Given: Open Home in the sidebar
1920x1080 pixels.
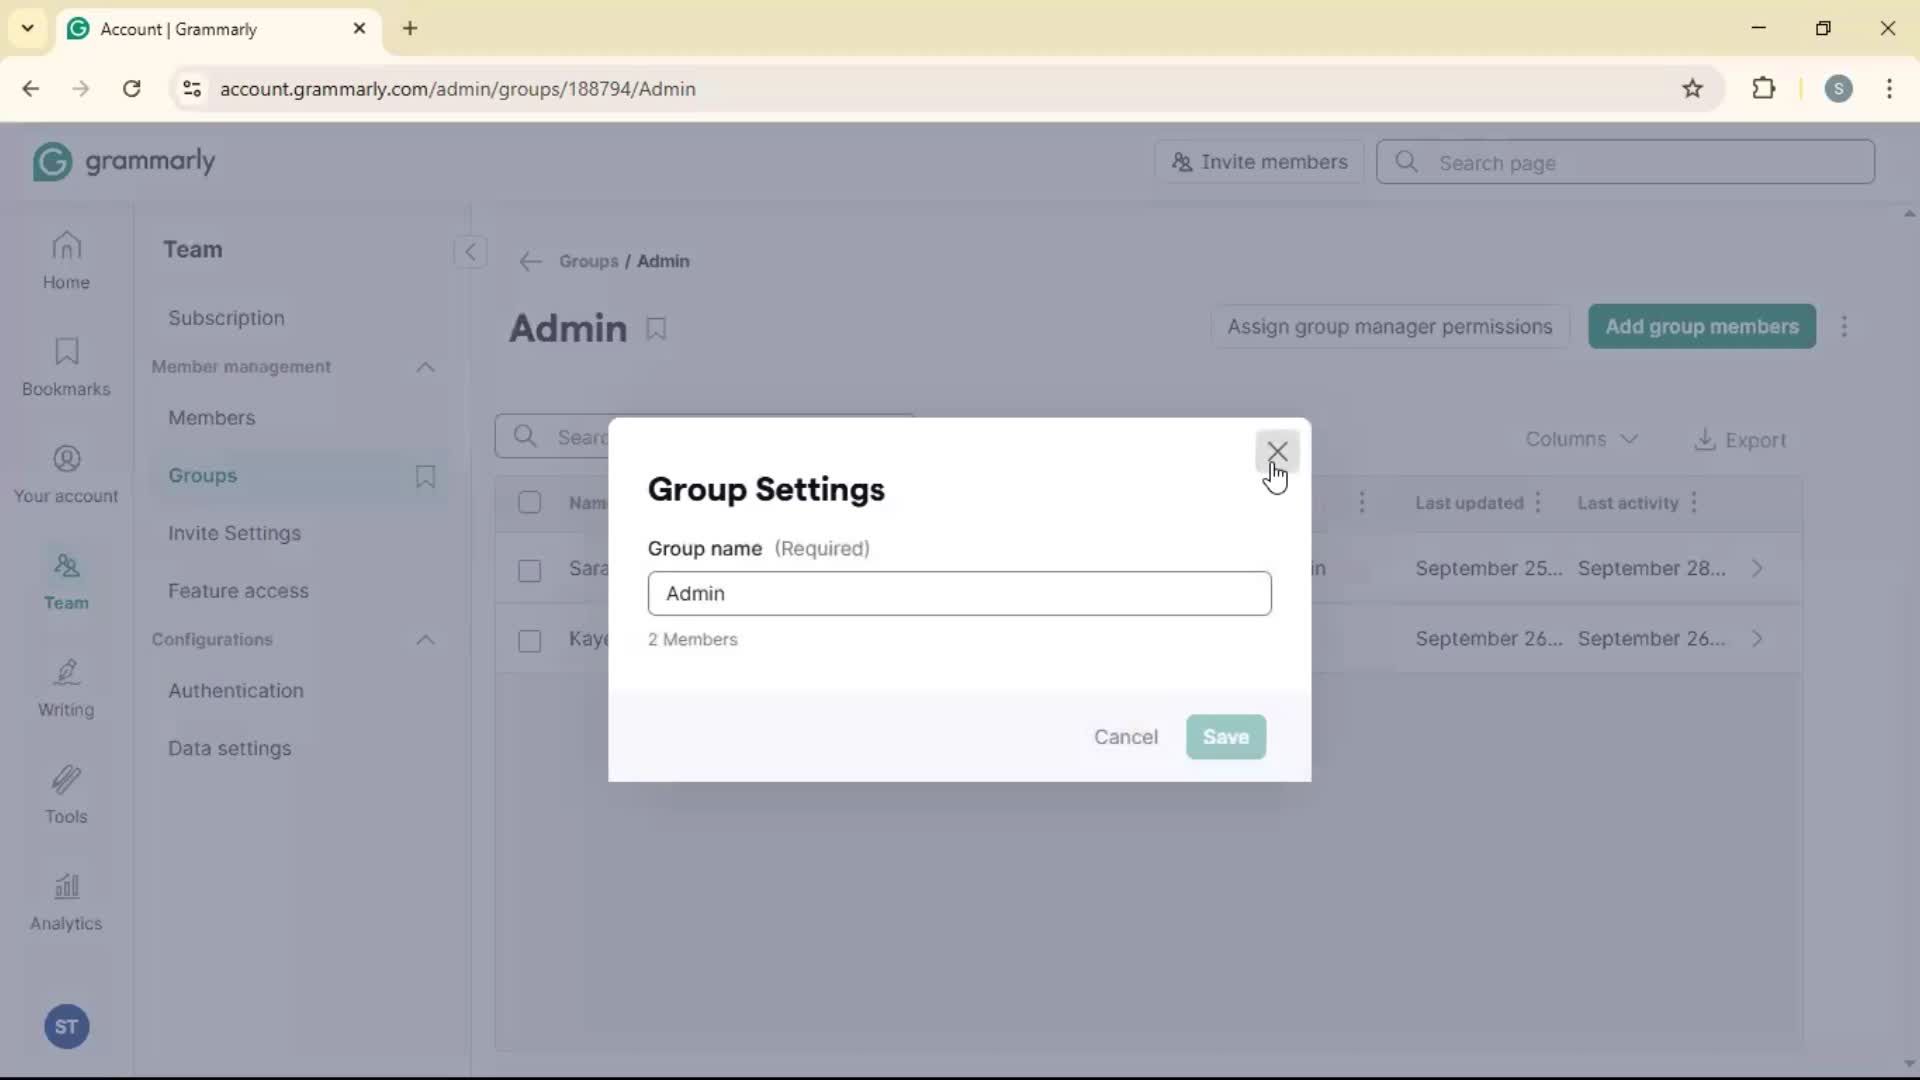Looking at the screenshot, I should (66, 260).
